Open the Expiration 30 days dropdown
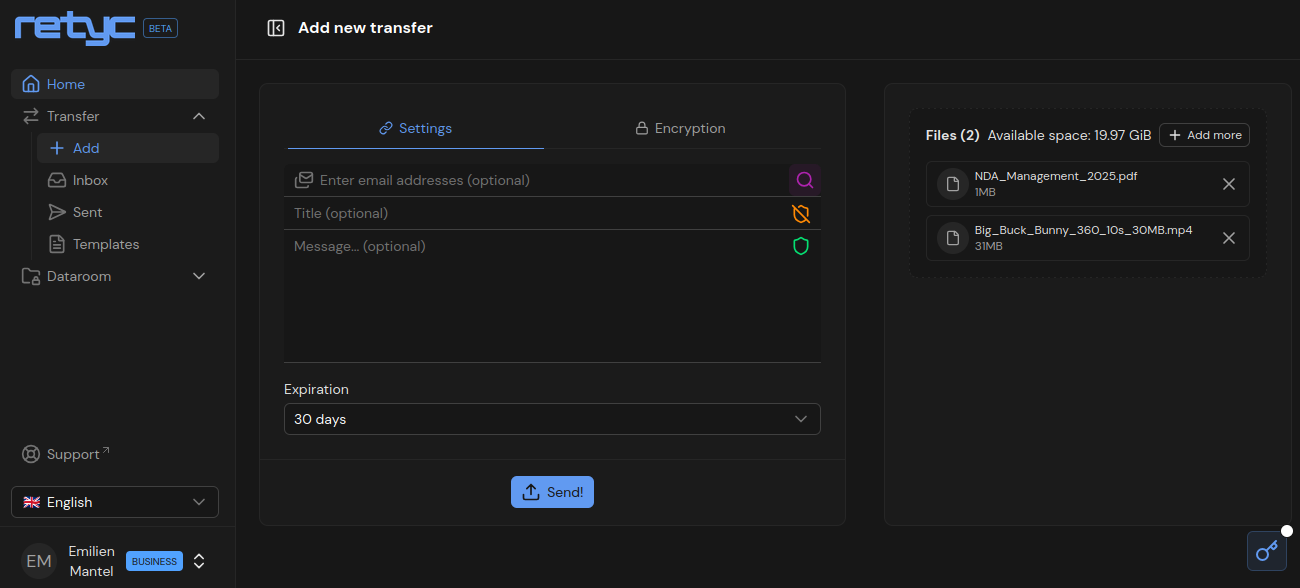The image size is (1300, 588). 552,419
